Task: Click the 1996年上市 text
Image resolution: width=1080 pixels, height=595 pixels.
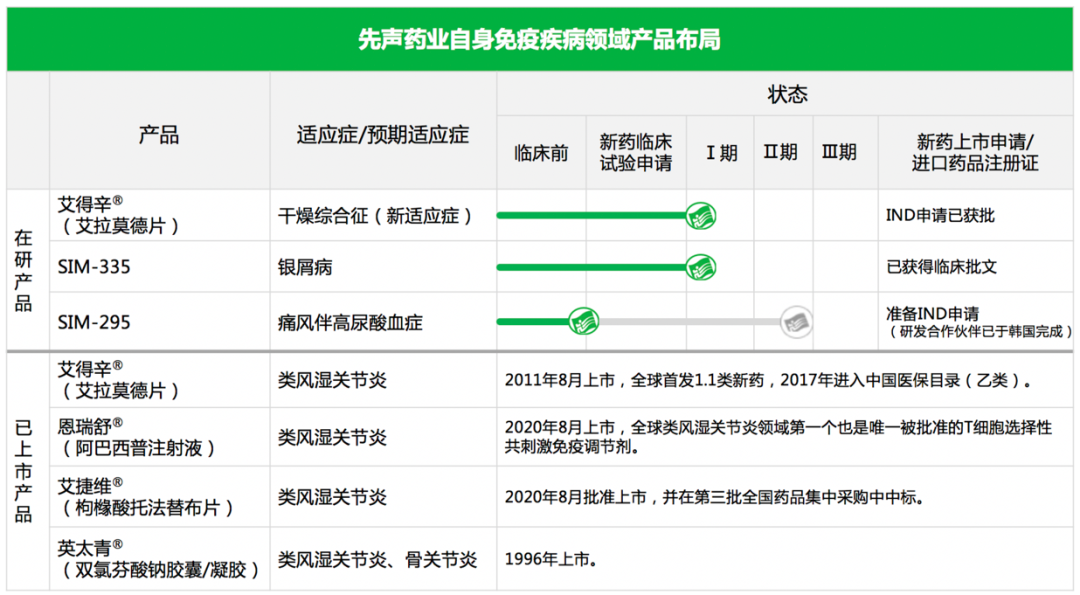Action: click(x=550, y=559)
